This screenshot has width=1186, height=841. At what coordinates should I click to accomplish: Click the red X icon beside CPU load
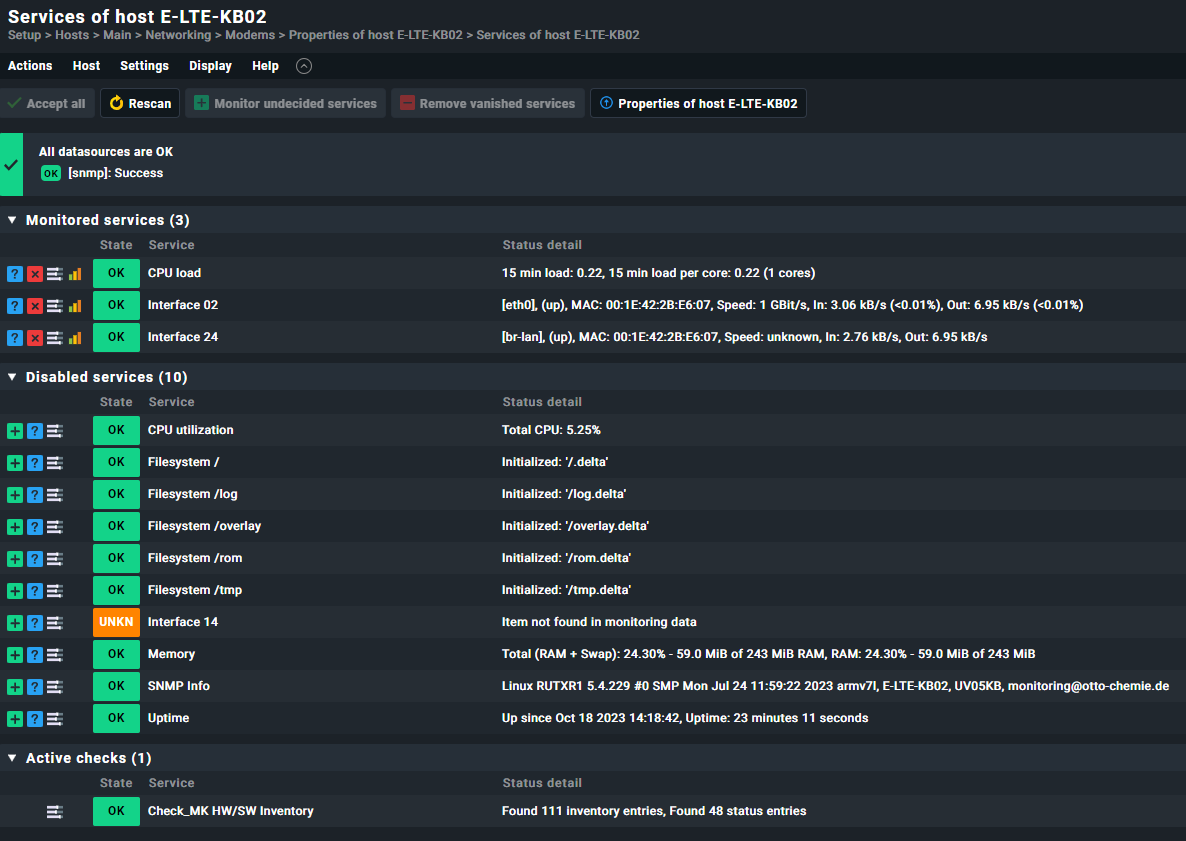35,274
